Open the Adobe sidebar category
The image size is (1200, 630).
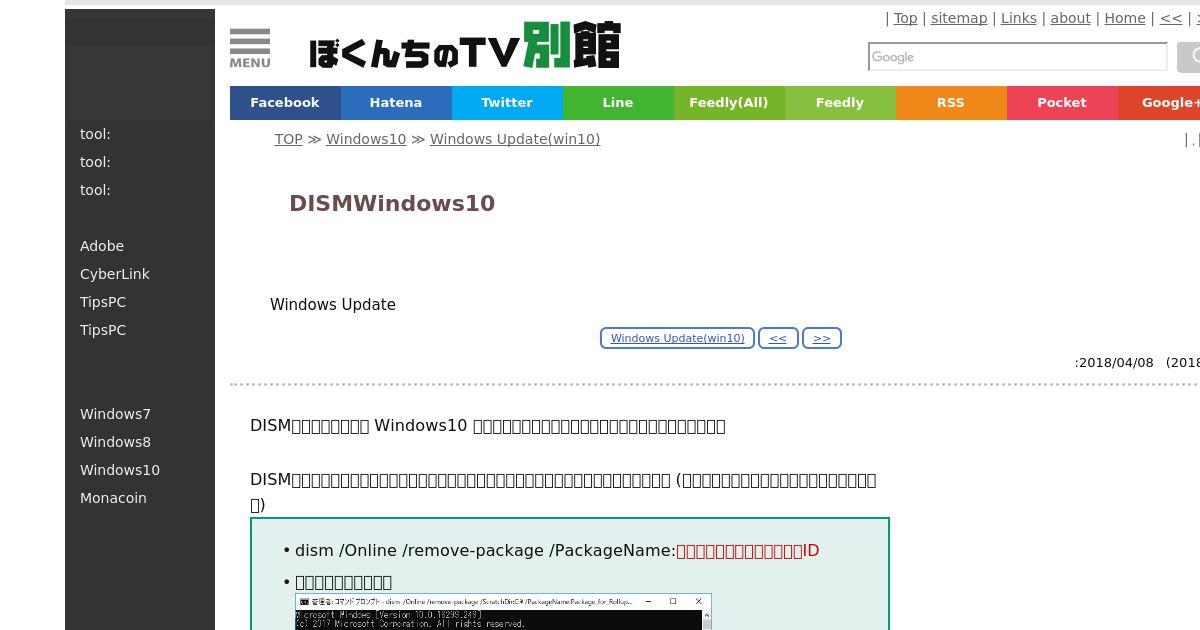pyautogui.click(x=102, y=246)
